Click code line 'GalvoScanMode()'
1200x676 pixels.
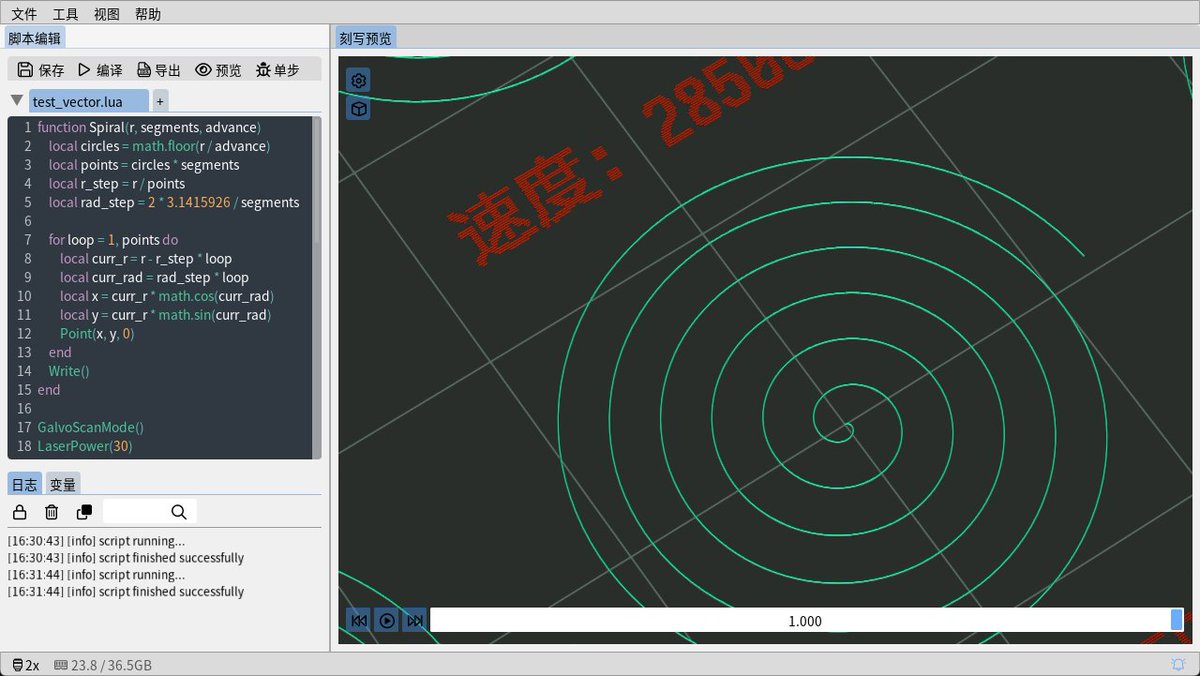click(x=91, y=427)
